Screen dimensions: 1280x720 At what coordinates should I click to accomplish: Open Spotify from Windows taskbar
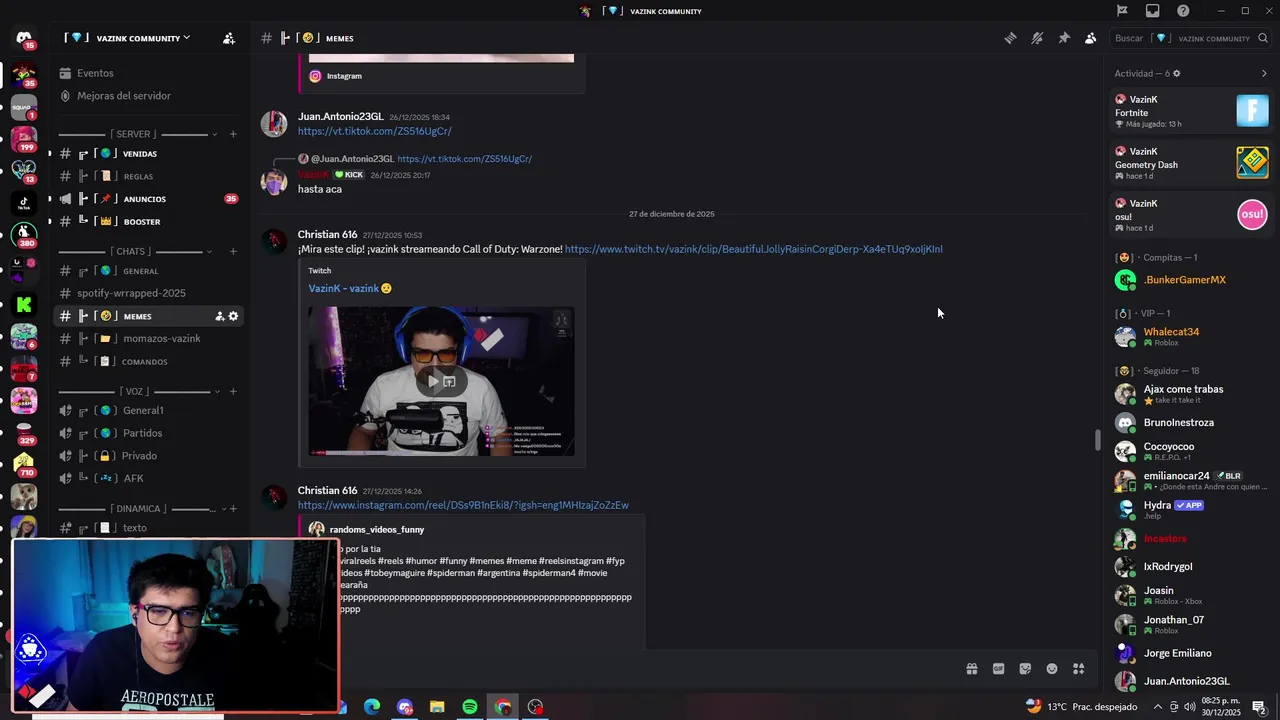[x=470, y=707]
